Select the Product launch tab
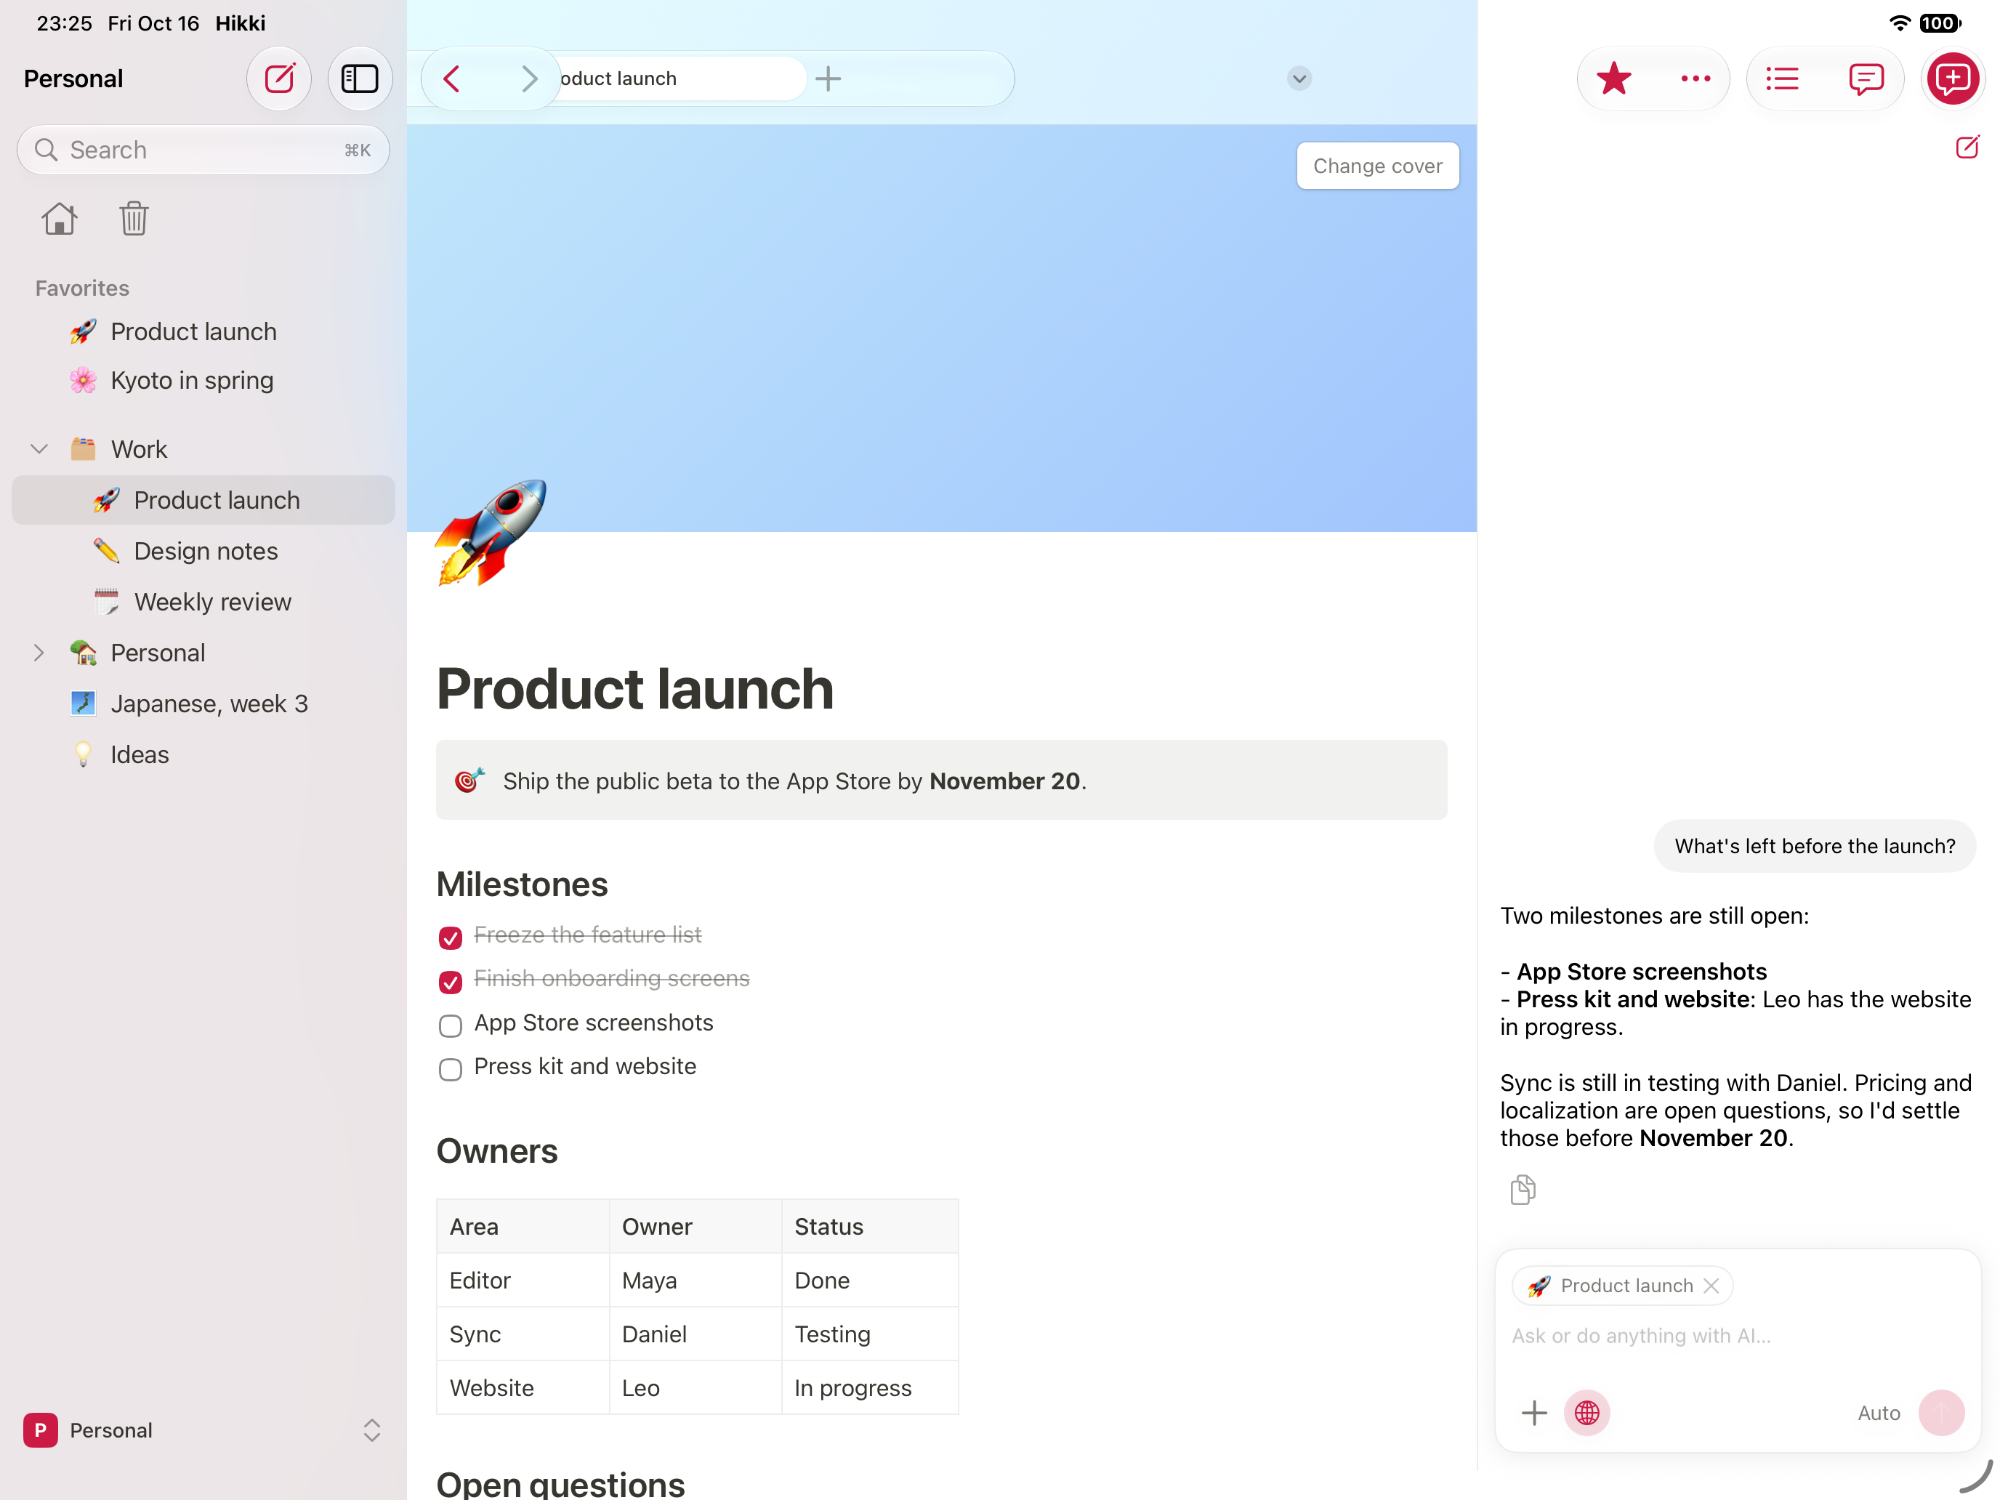The height and width of the screenshot is (1500, 2000). pos(680,78)
